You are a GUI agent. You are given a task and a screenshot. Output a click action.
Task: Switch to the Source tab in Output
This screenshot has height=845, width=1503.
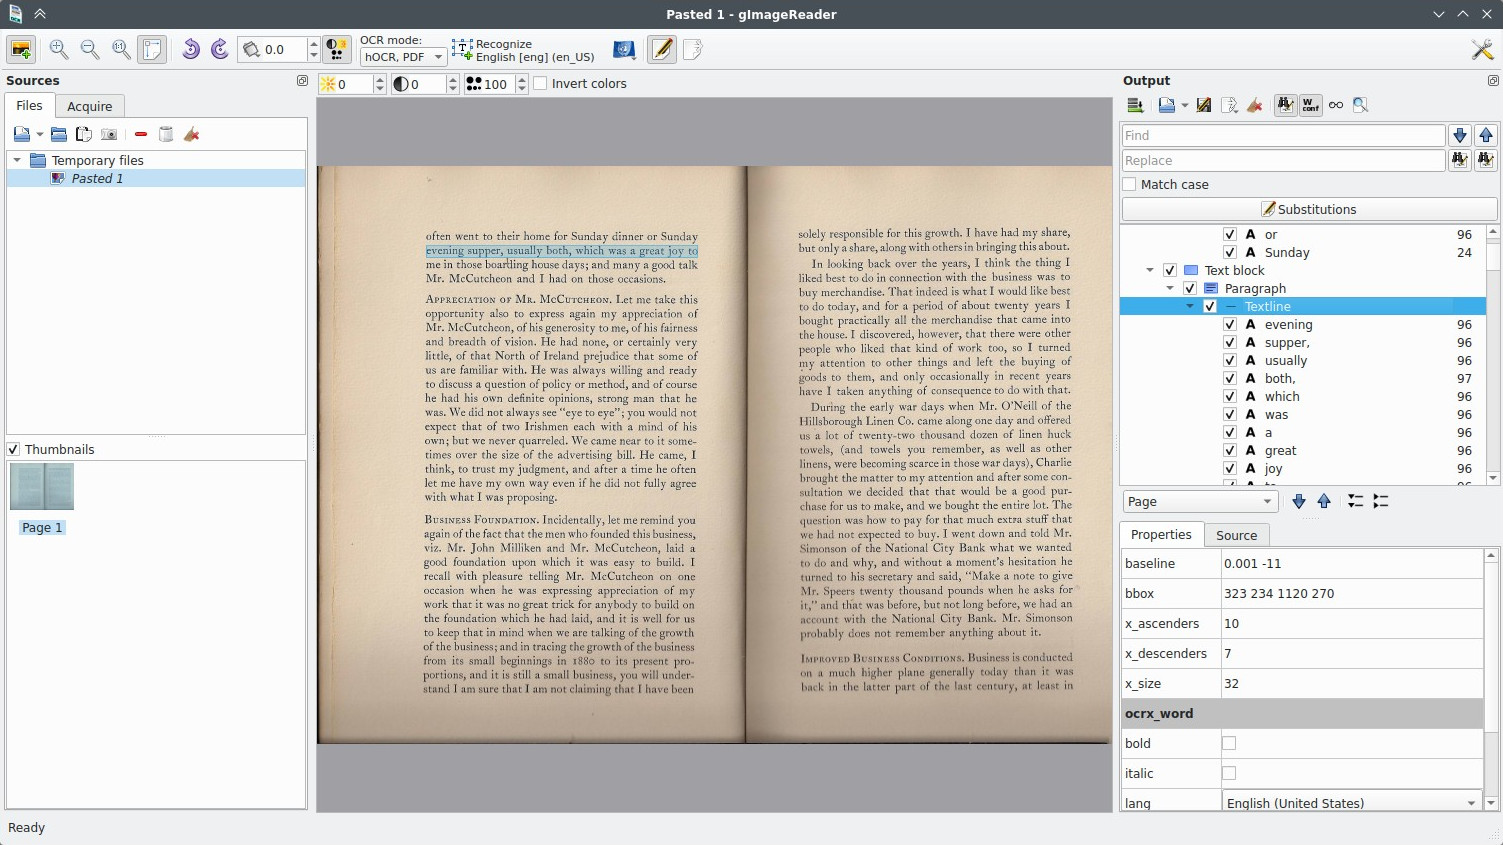point(1237,535)
